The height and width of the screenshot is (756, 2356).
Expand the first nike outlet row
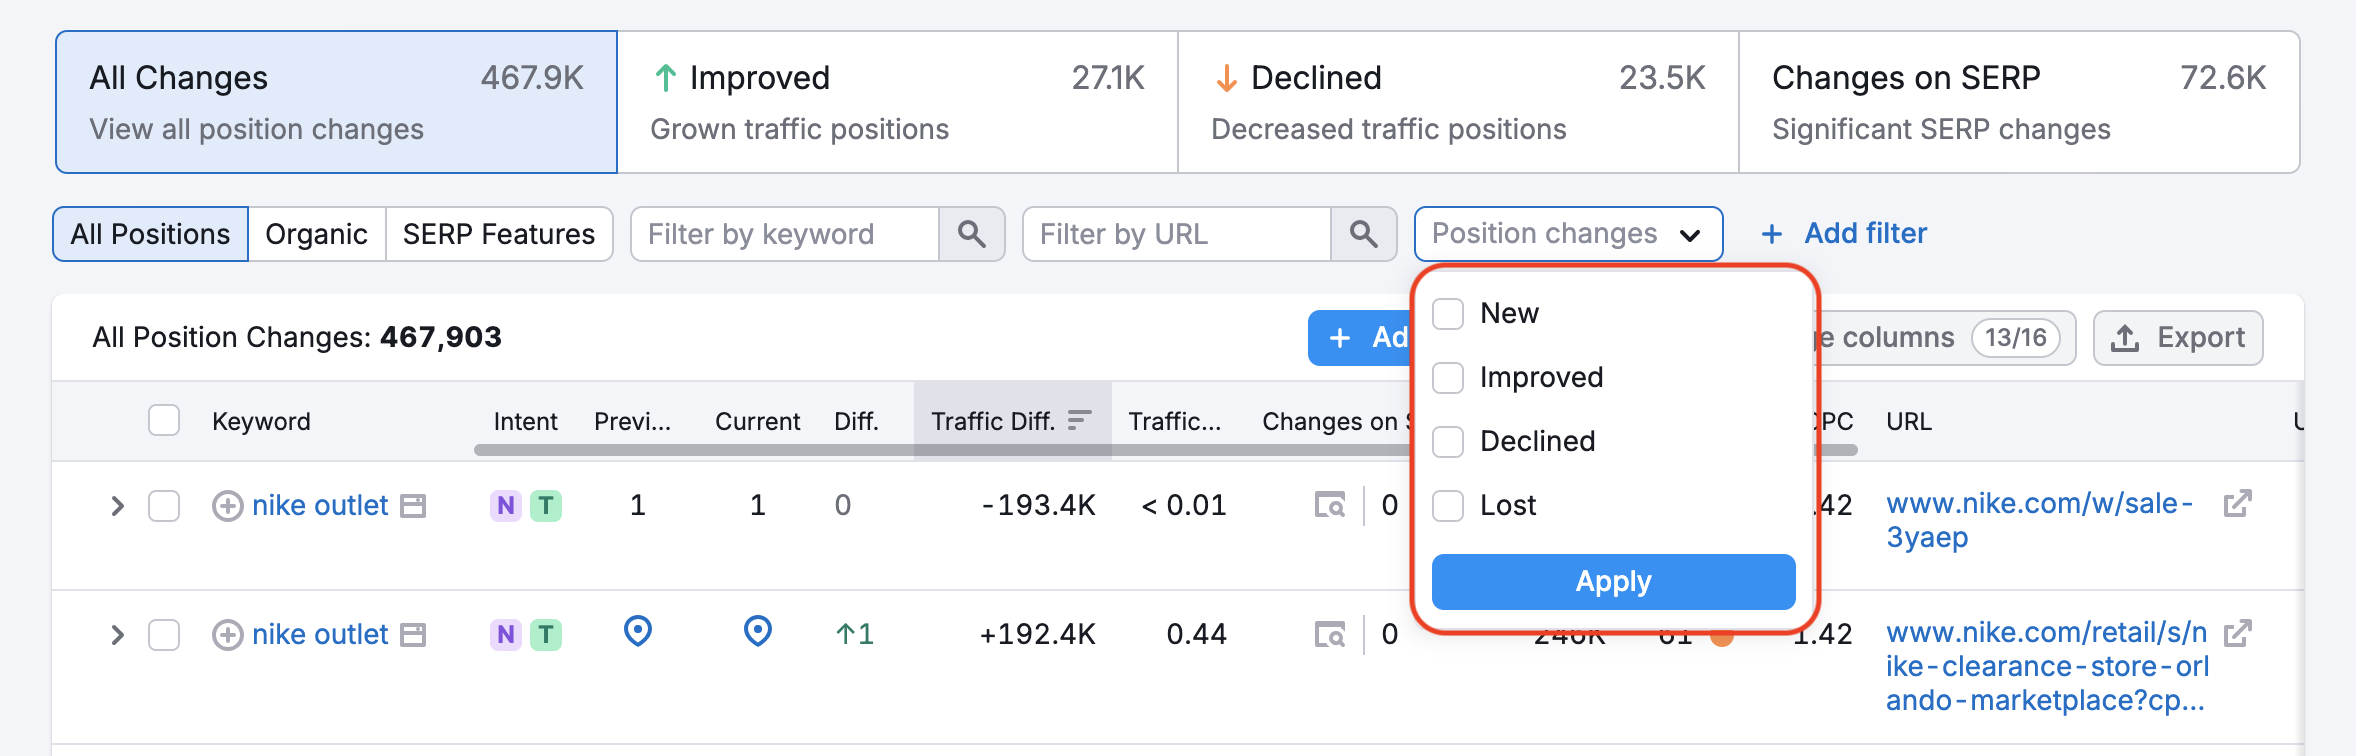tap(117, 505)
